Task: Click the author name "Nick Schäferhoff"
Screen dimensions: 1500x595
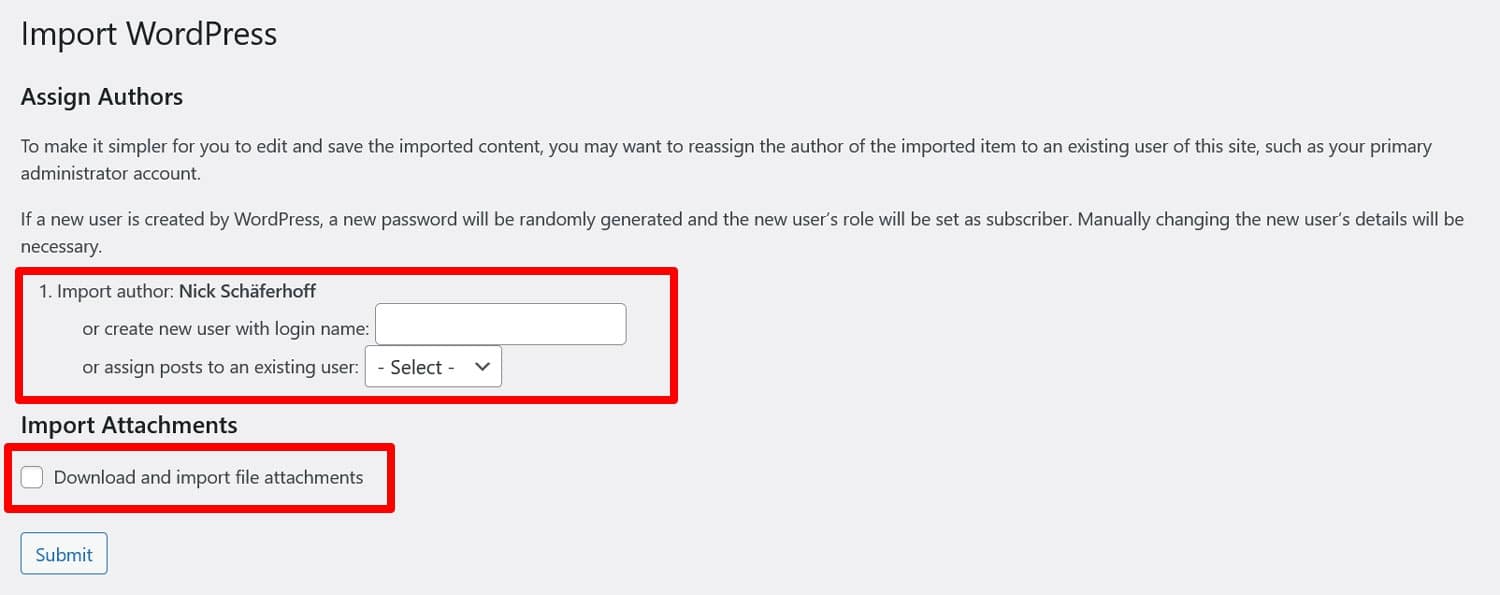Action: click(247, 292)
